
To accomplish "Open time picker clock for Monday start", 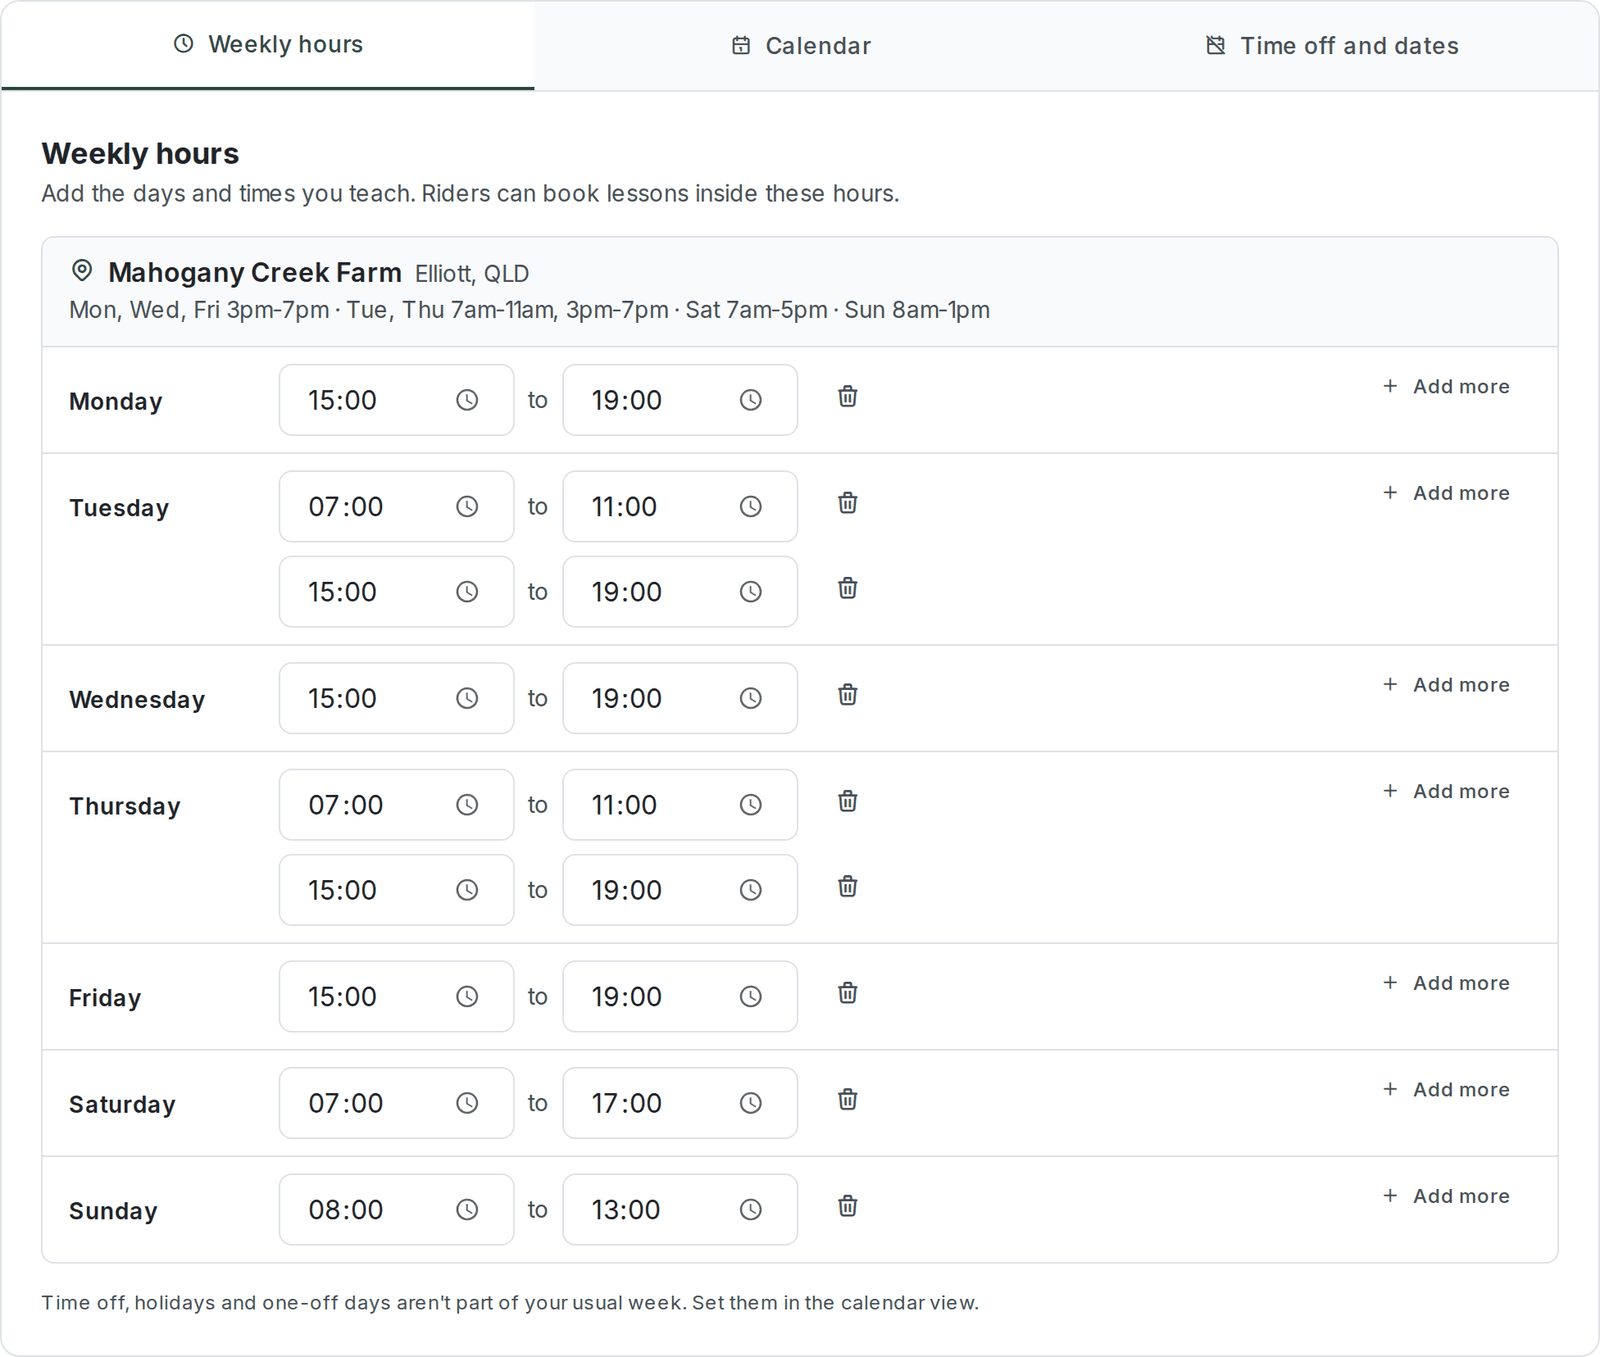I will click(467, 400).
